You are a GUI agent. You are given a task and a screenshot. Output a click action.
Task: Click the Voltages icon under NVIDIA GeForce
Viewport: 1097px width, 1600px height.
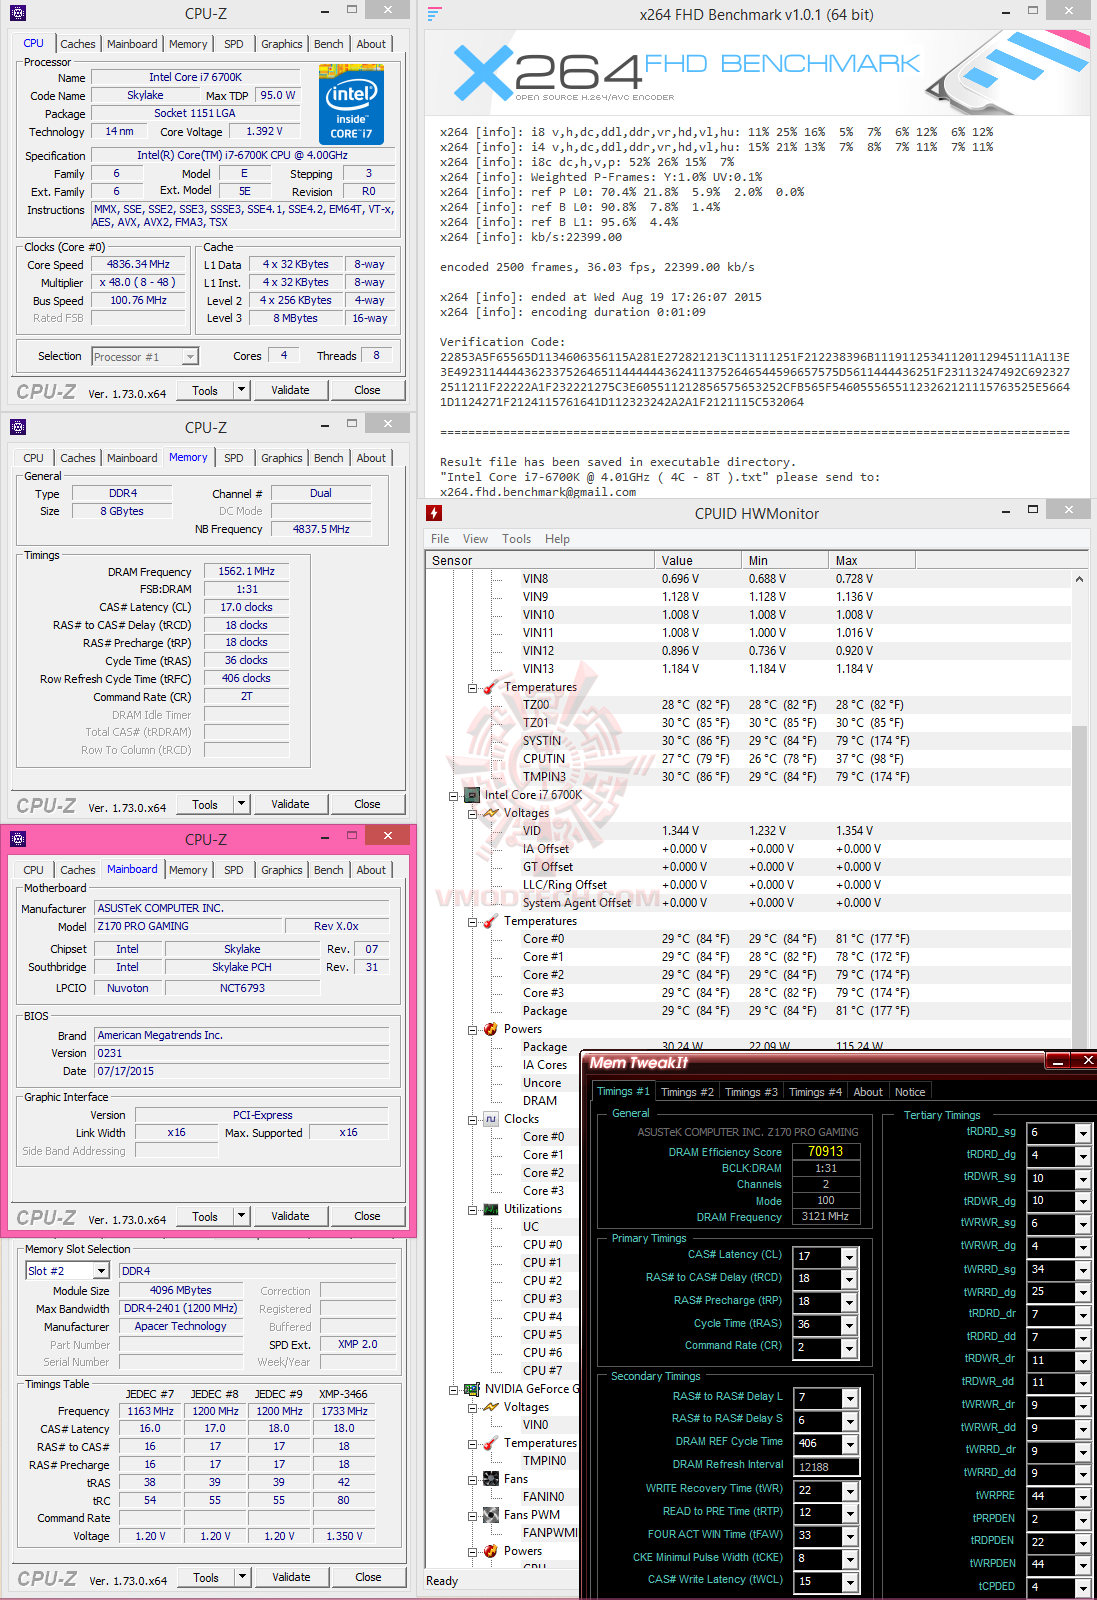(491, 1407)
